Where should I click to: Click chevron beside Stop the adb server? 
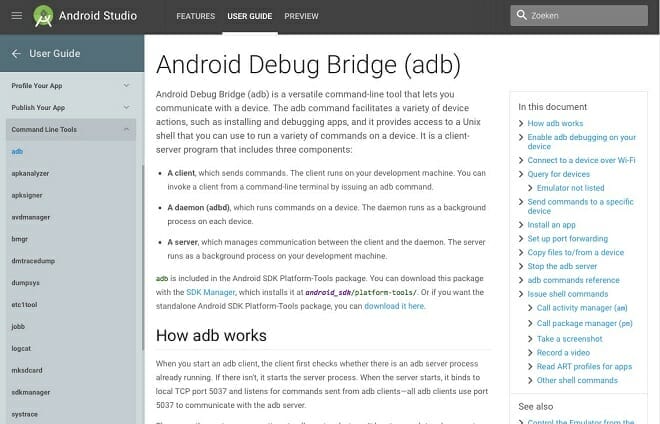pos(521,267)
